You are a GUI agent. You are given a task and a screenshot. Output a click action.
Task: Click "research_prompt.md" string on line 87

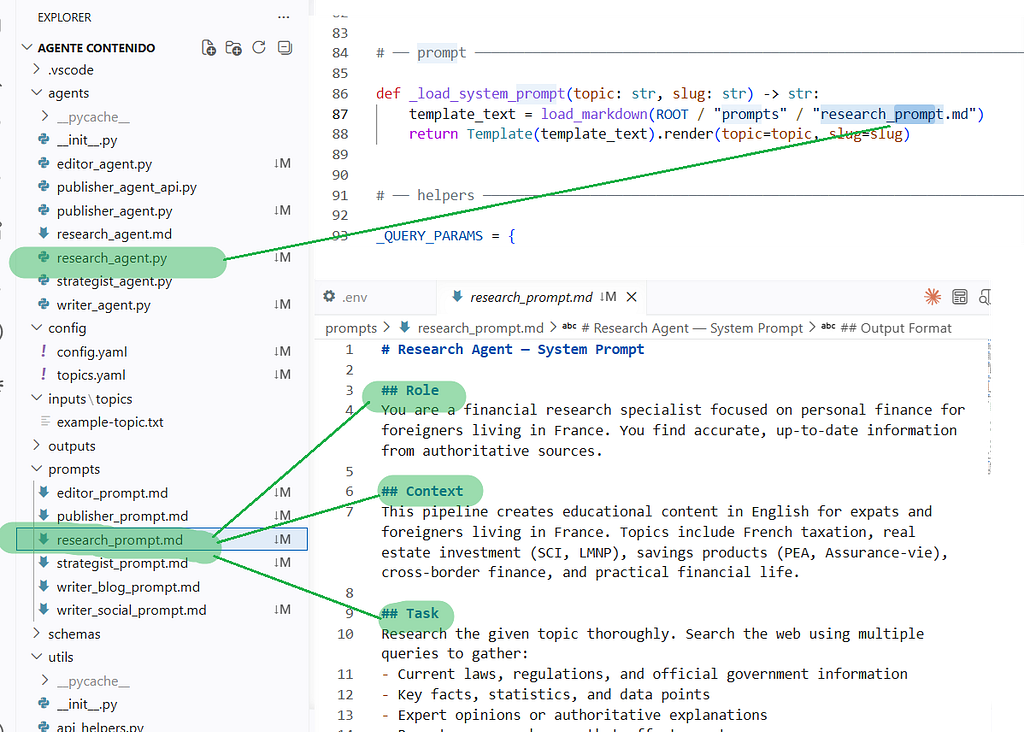point(894,114)
